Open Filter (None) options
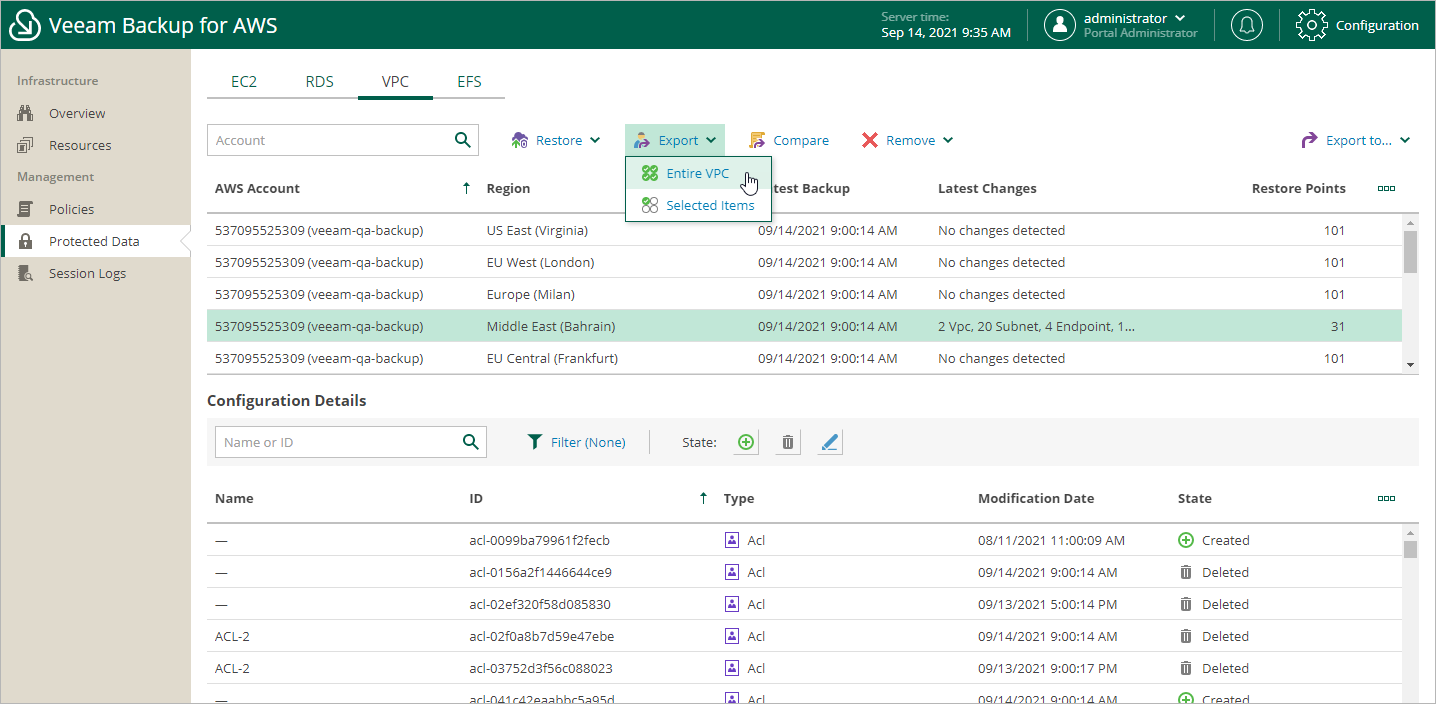Viewport: 1436px width, 704px height. (577, 442)
